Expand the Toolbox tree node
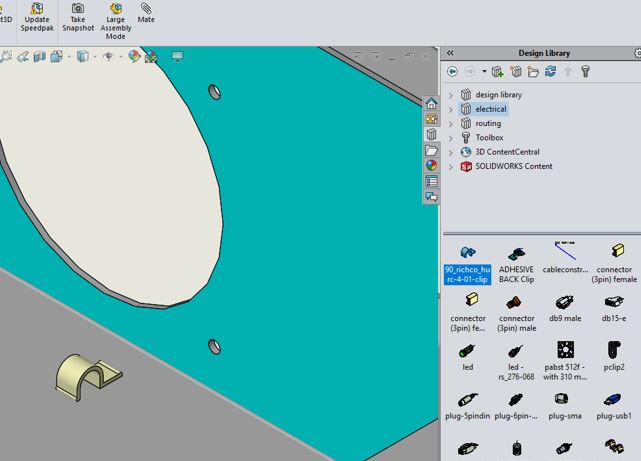The width and height of the screenshot is (641, 461). [451, 138]
